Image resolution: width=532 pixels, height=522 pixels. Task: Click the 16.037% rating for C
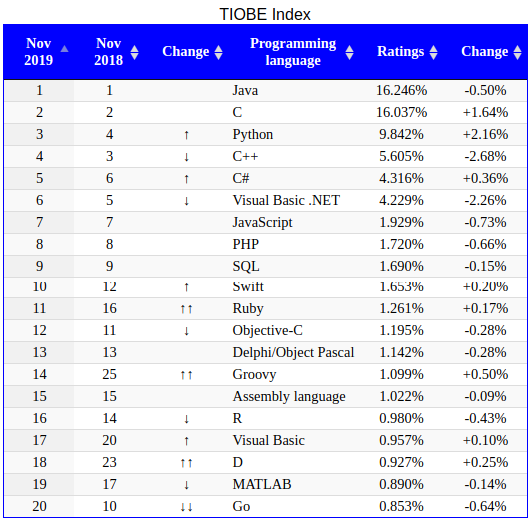point(401,112)
